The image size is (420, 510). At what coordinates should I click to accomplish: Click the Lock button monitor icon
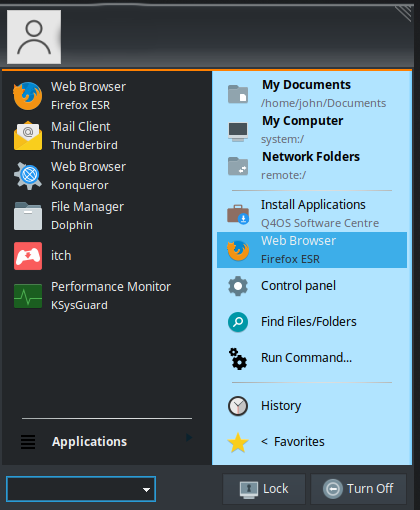[249, 490]
